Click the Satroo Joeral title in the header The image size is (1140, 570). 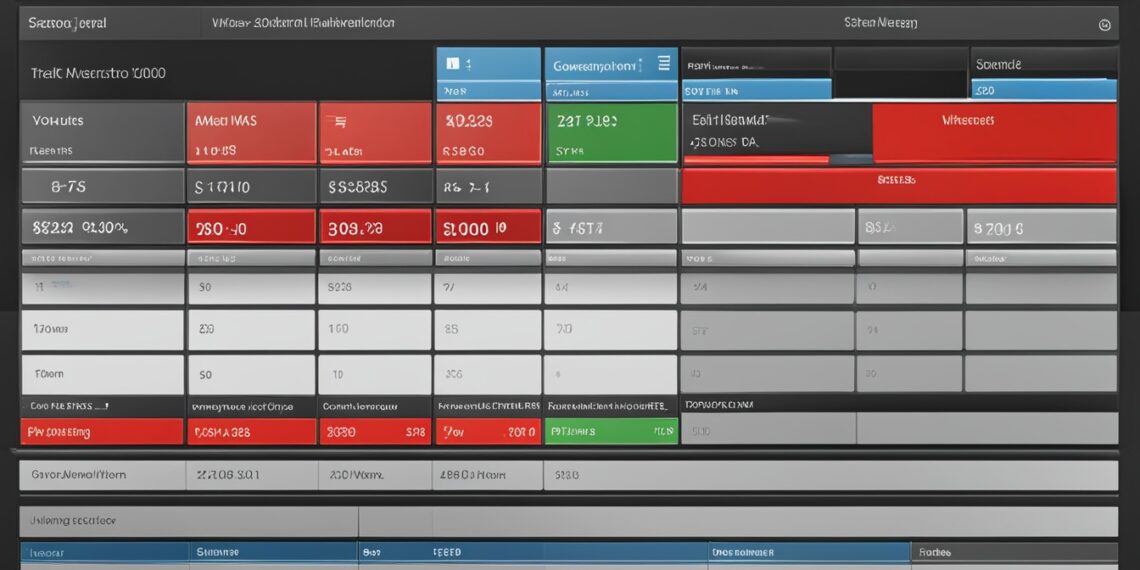(x=67, y=23)
